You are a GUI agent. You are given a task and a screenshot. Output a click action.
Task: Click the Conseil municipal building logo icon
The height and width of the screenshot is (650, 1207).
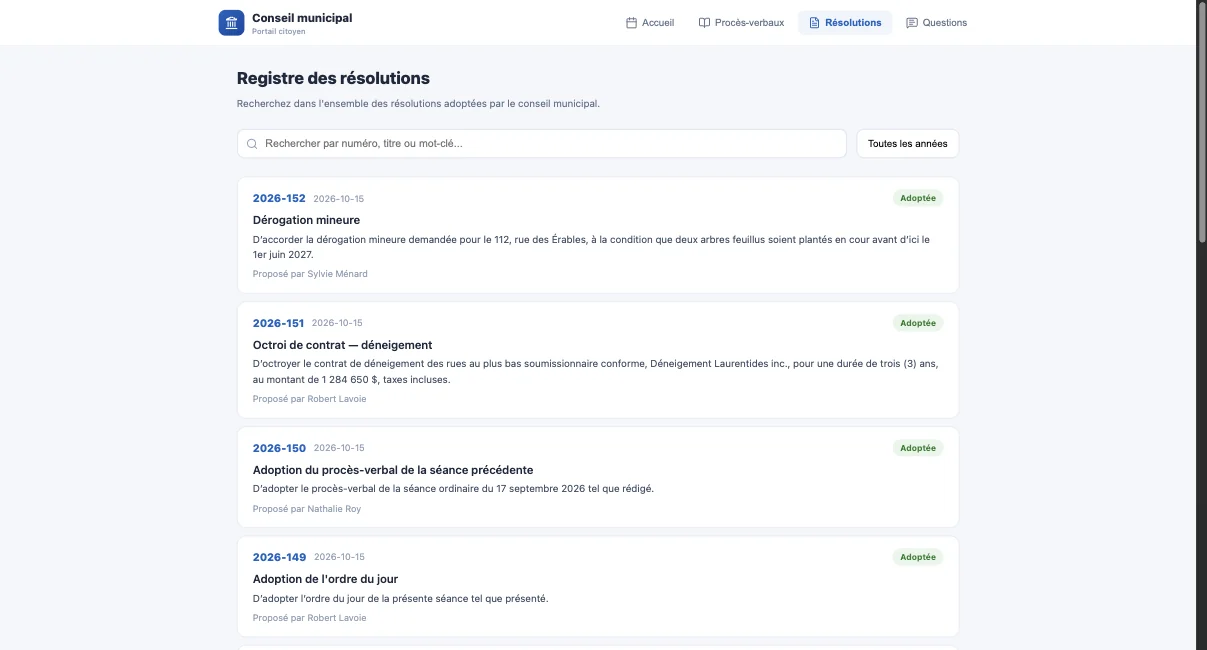point(231,23)
